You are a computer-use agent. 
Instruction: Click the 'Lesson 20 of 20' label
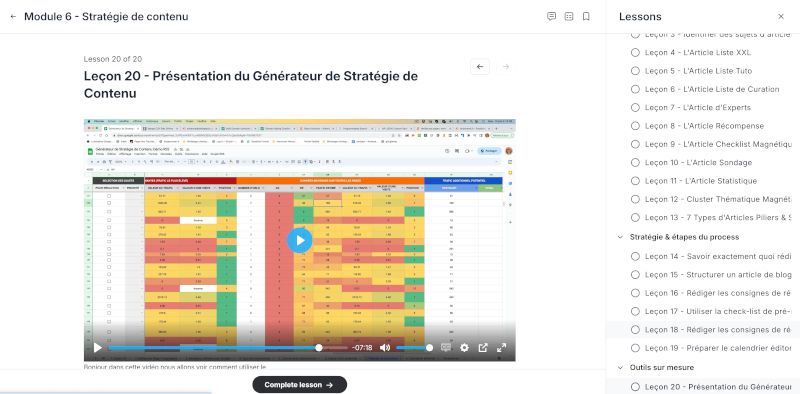click(113, 59)
